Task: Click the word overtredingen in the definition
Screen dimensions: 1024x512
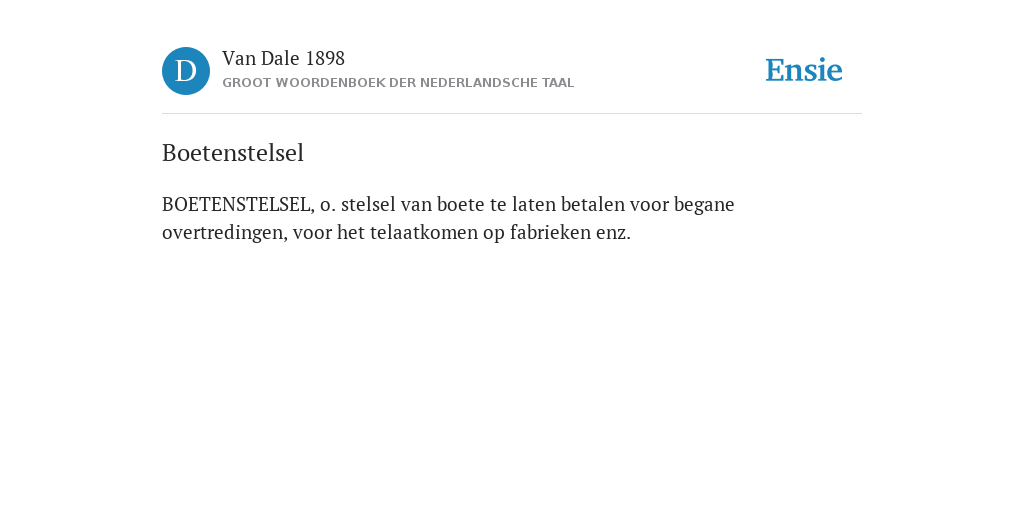Action: click(225, 233)
